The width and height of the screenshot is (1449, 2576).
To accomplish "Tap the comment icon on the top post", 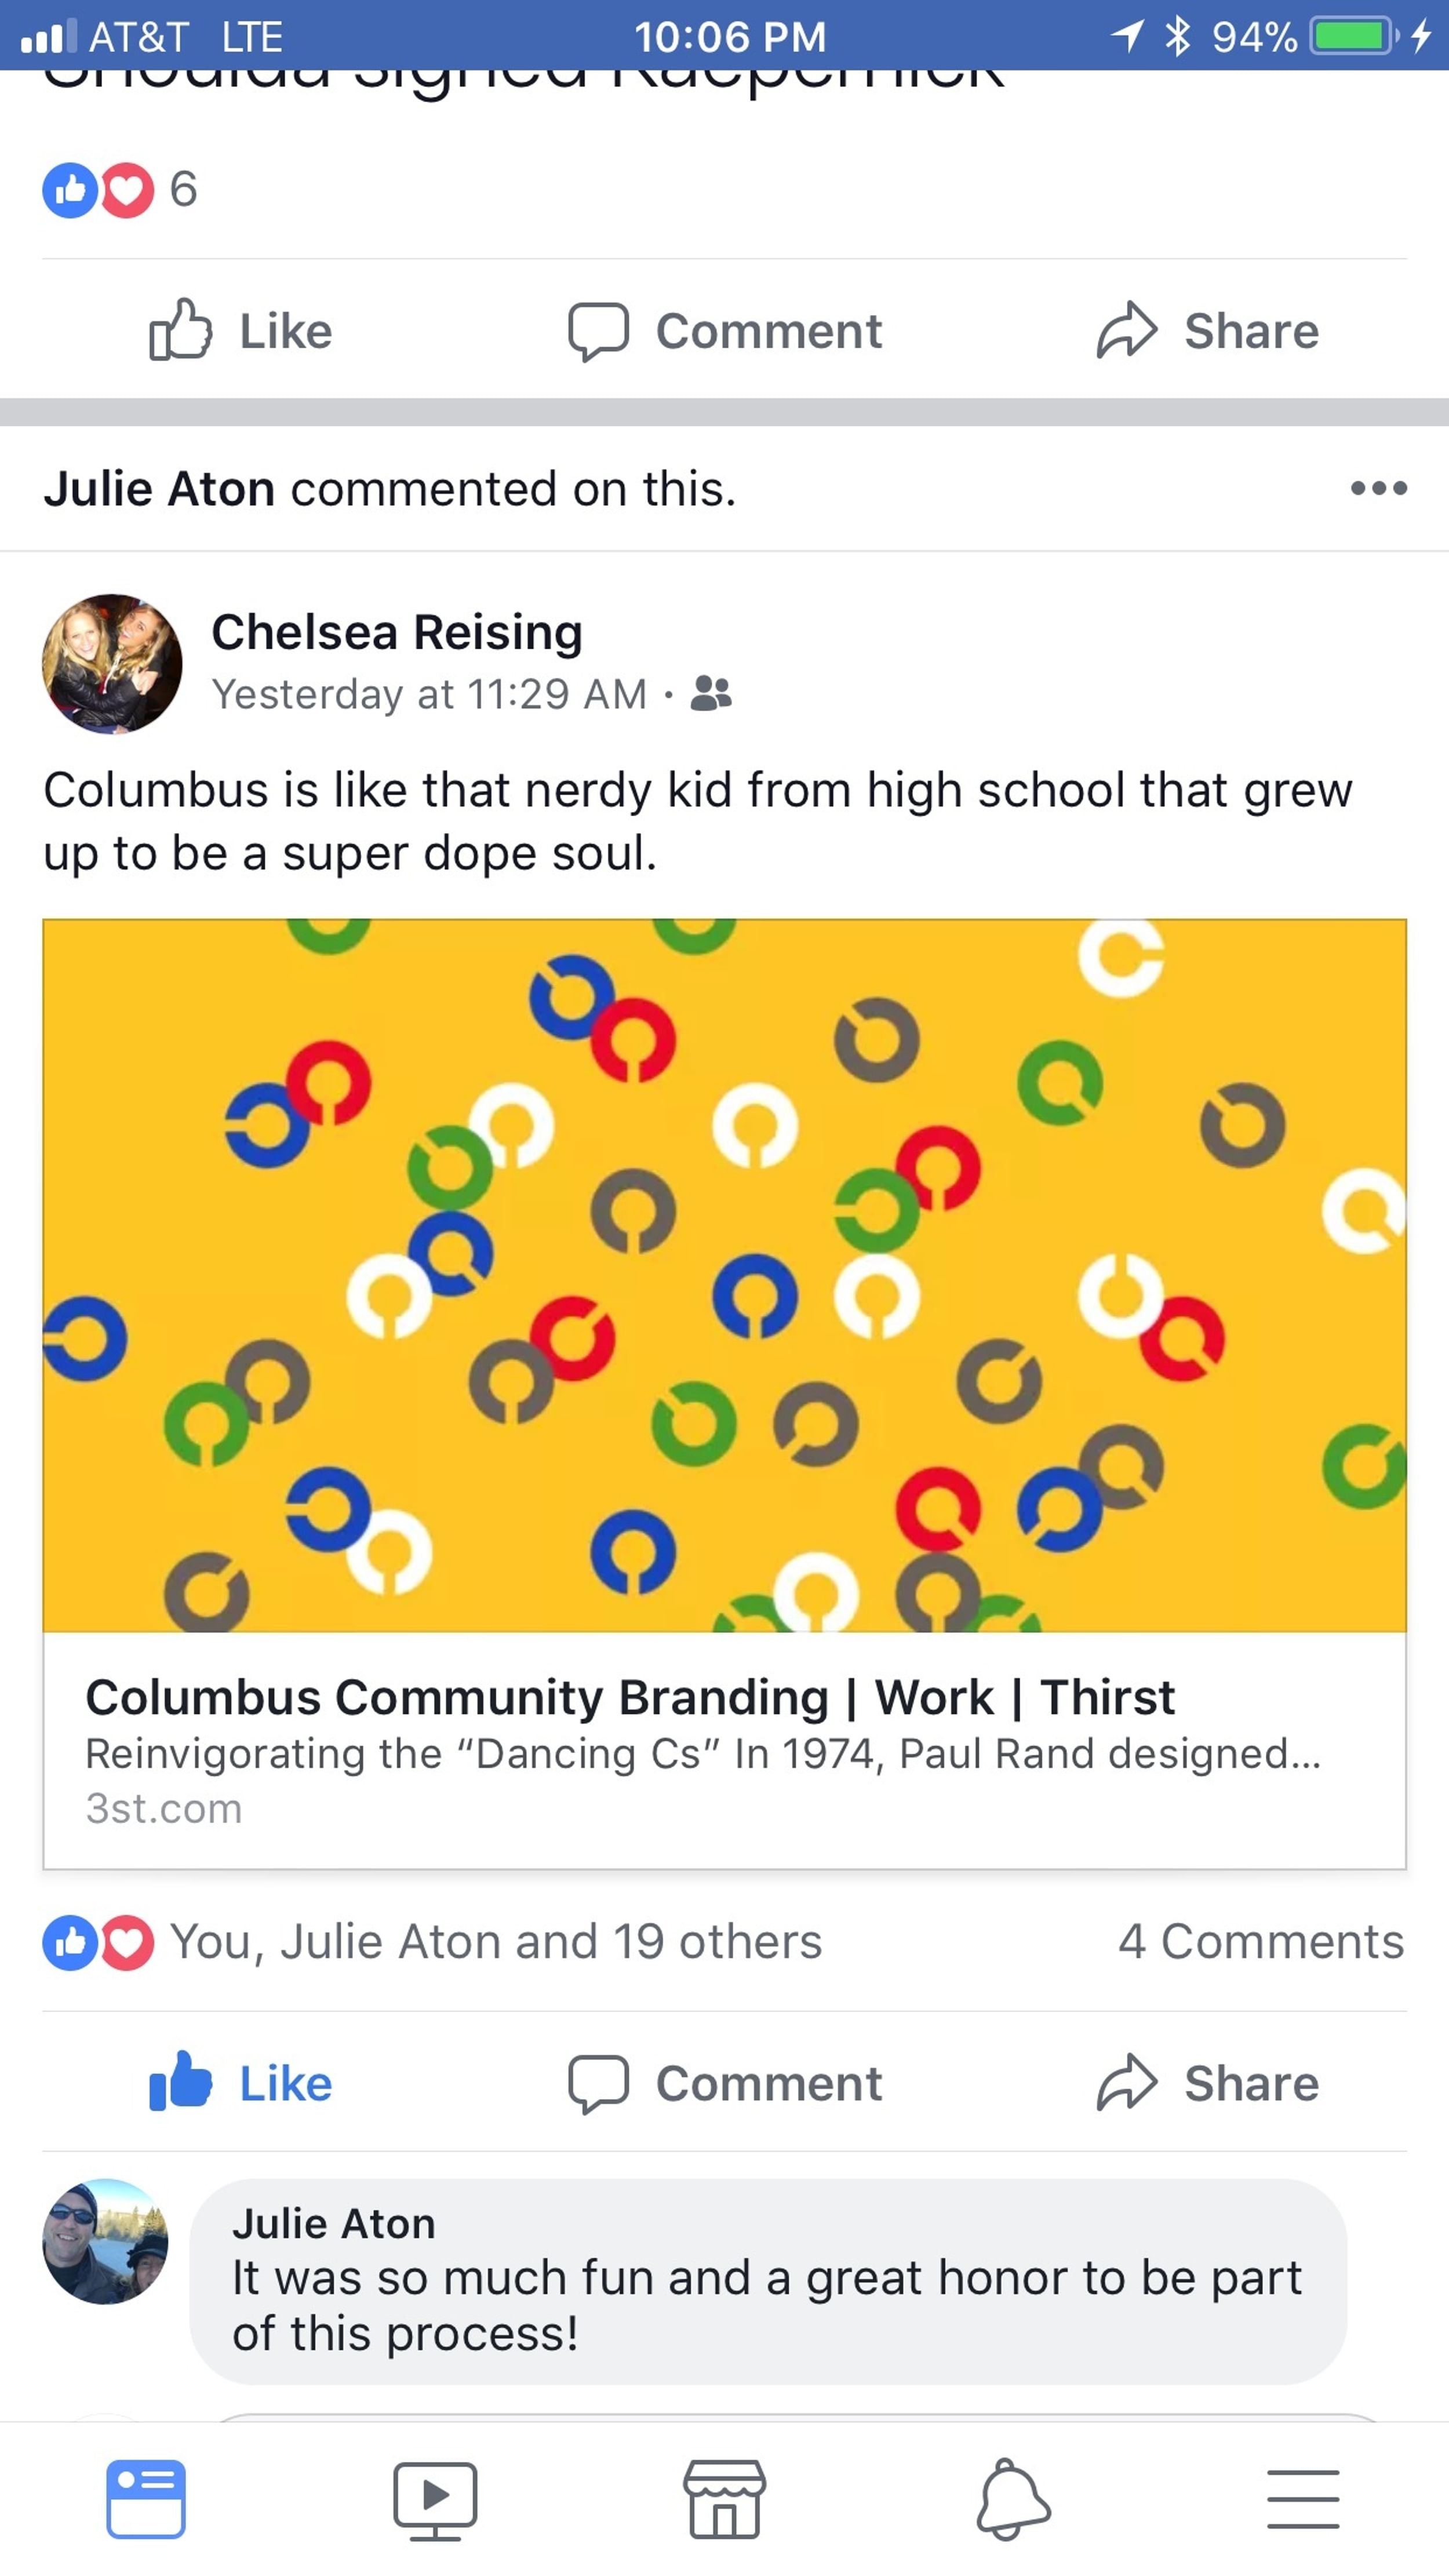I will click(x=725, y=330).
